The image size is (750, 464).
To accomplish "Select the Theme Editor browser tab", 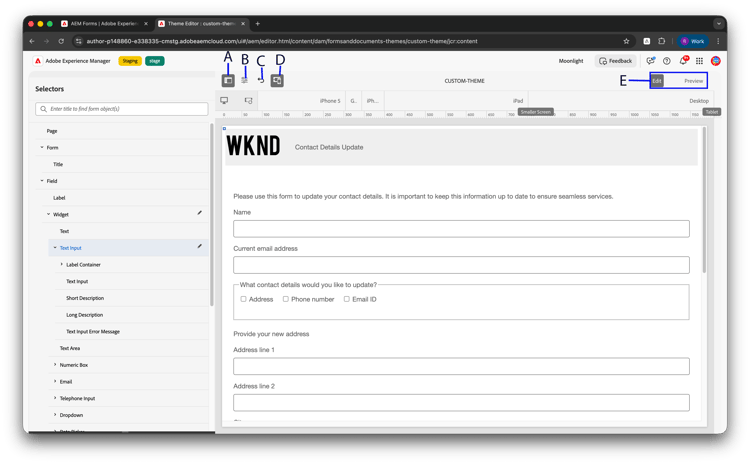I will click(x=201, y=23).
